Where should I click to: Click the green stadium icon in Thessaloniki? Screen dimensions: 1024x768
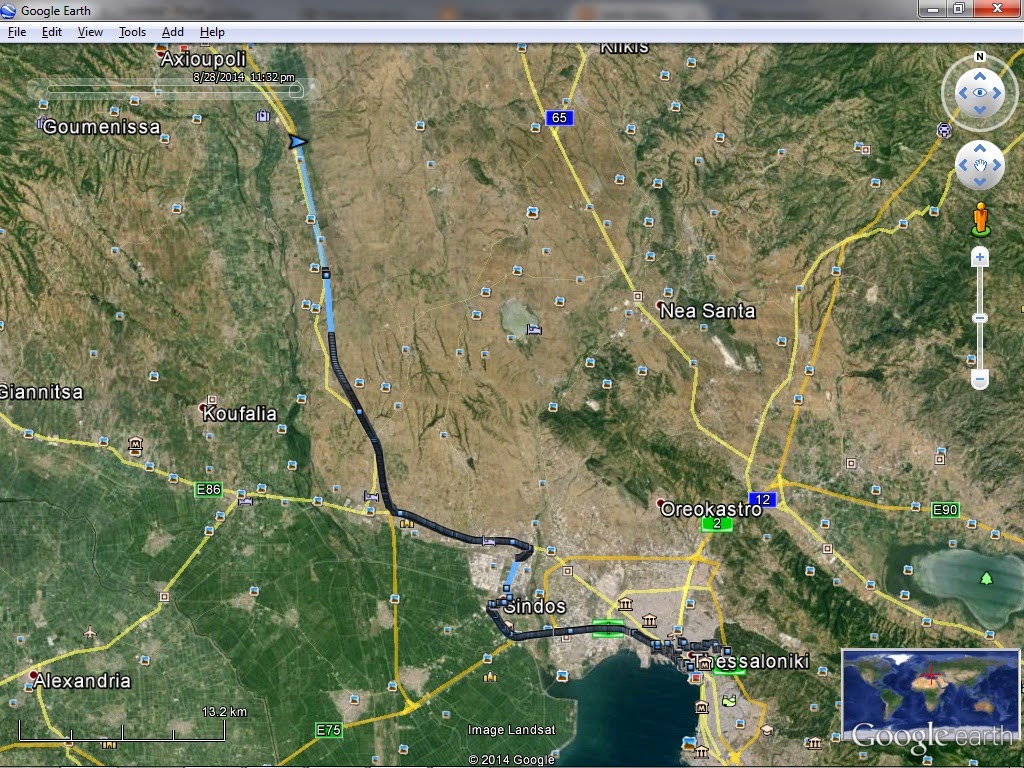729,701
